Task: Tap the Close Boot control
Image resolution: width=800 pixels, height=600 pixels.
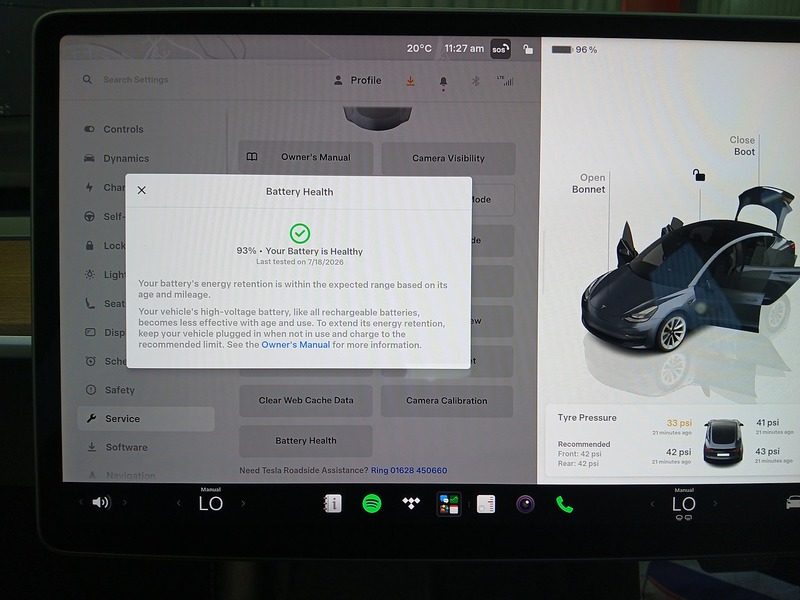Action: 742,146
